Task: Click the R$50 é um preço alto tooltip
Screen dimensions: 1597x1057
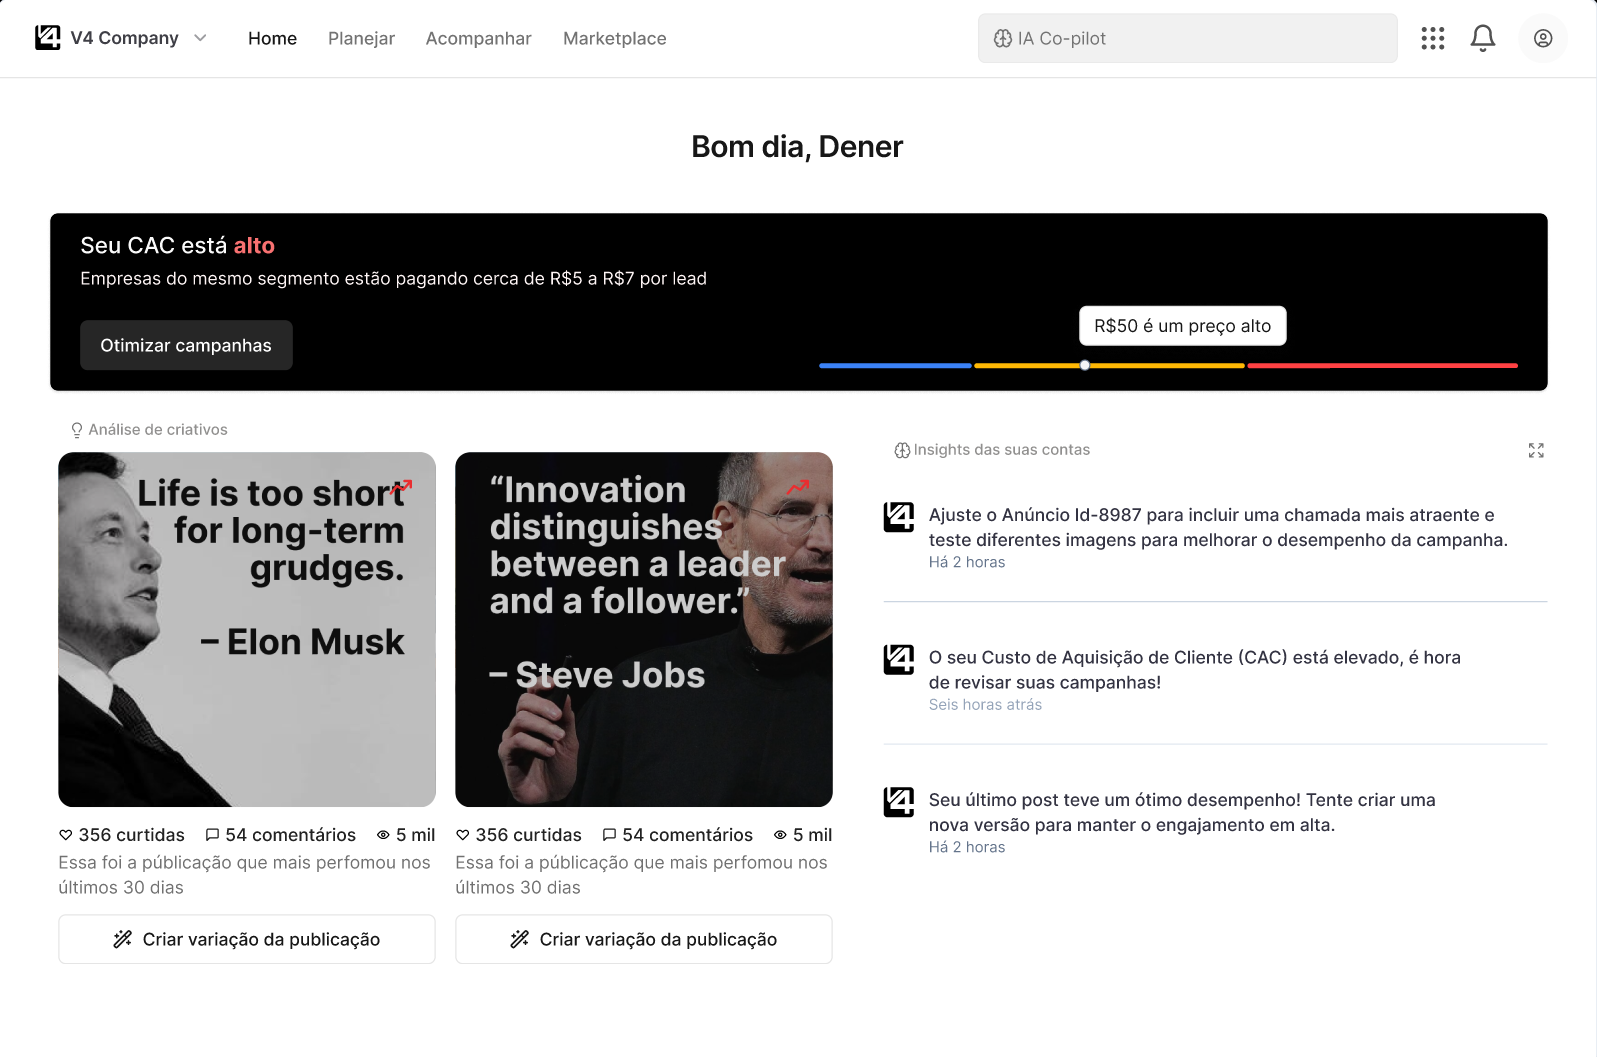Action: (x=1182, y=326)
